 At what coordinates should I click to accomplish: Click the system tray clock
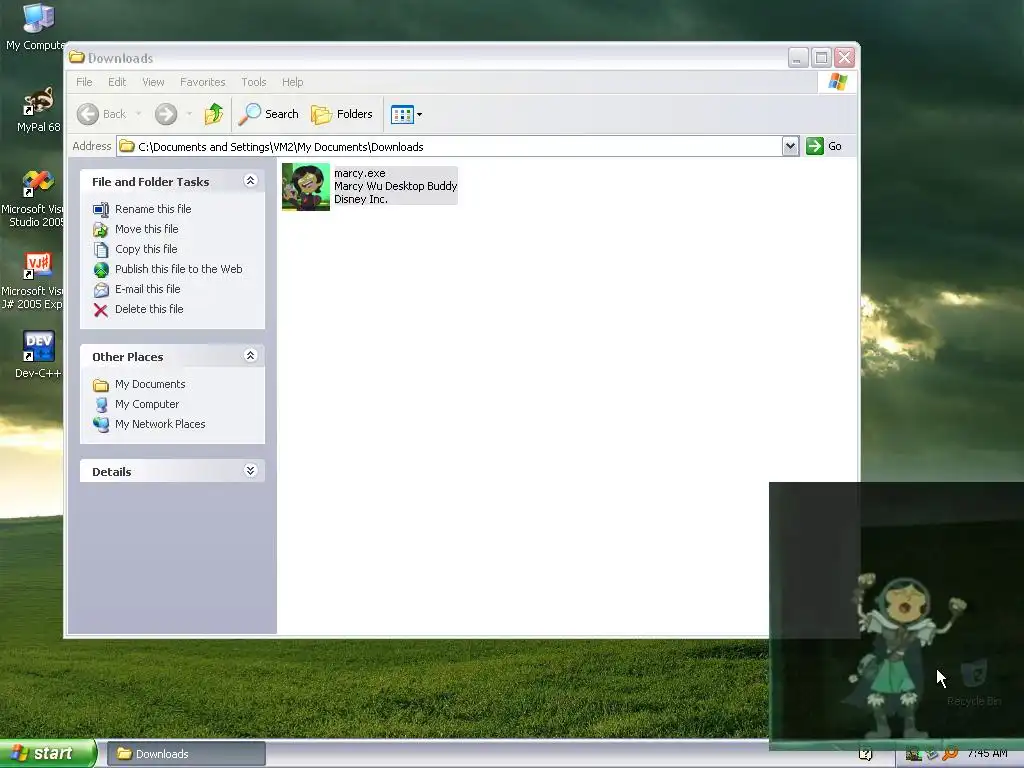tap(987, 754)
